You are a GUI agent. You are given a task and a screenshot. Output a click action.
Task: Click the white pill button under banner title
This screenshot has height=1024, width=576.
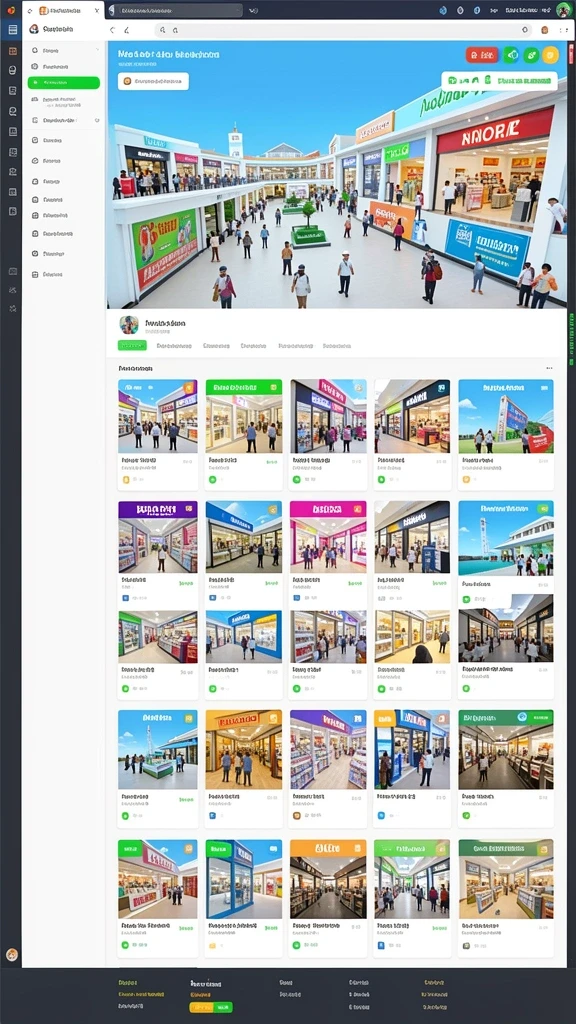(153, 82)
